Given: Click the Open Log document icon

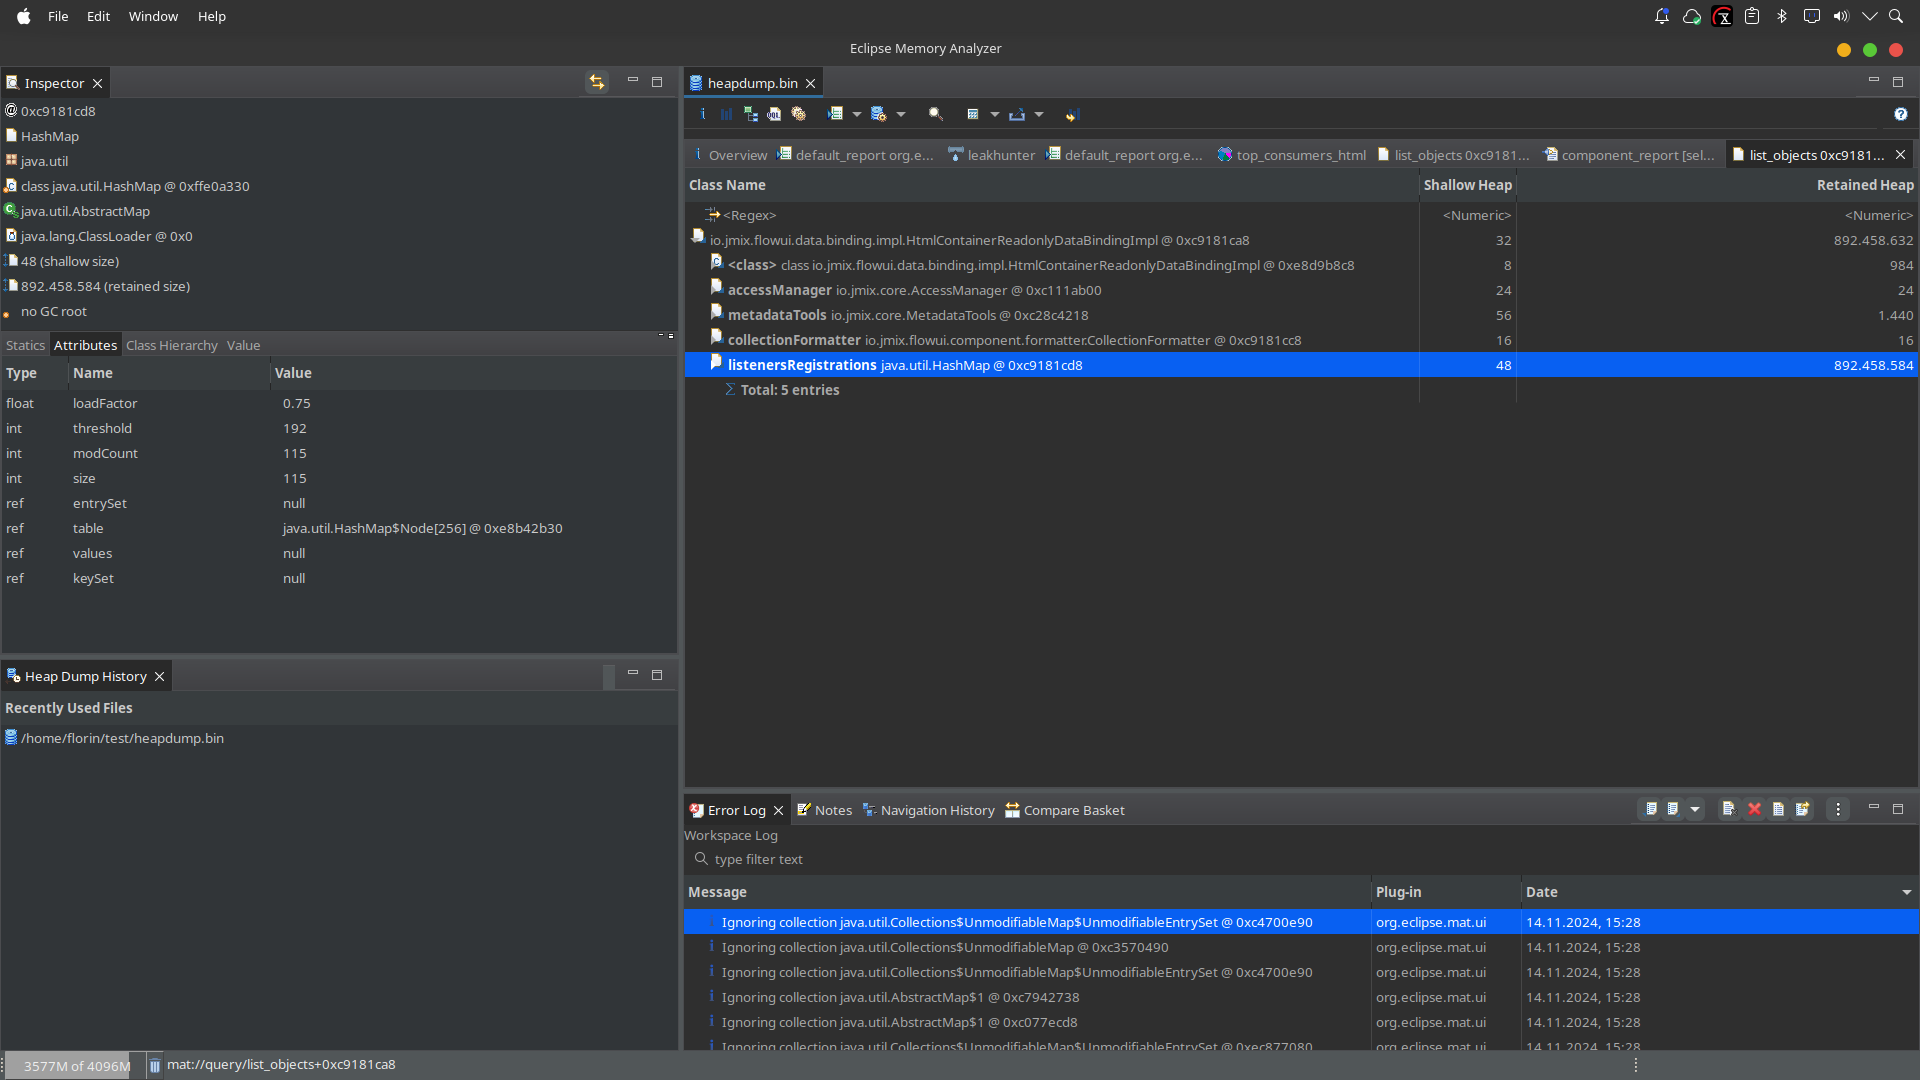Looking at the screenshot, I should point(1779,809).
